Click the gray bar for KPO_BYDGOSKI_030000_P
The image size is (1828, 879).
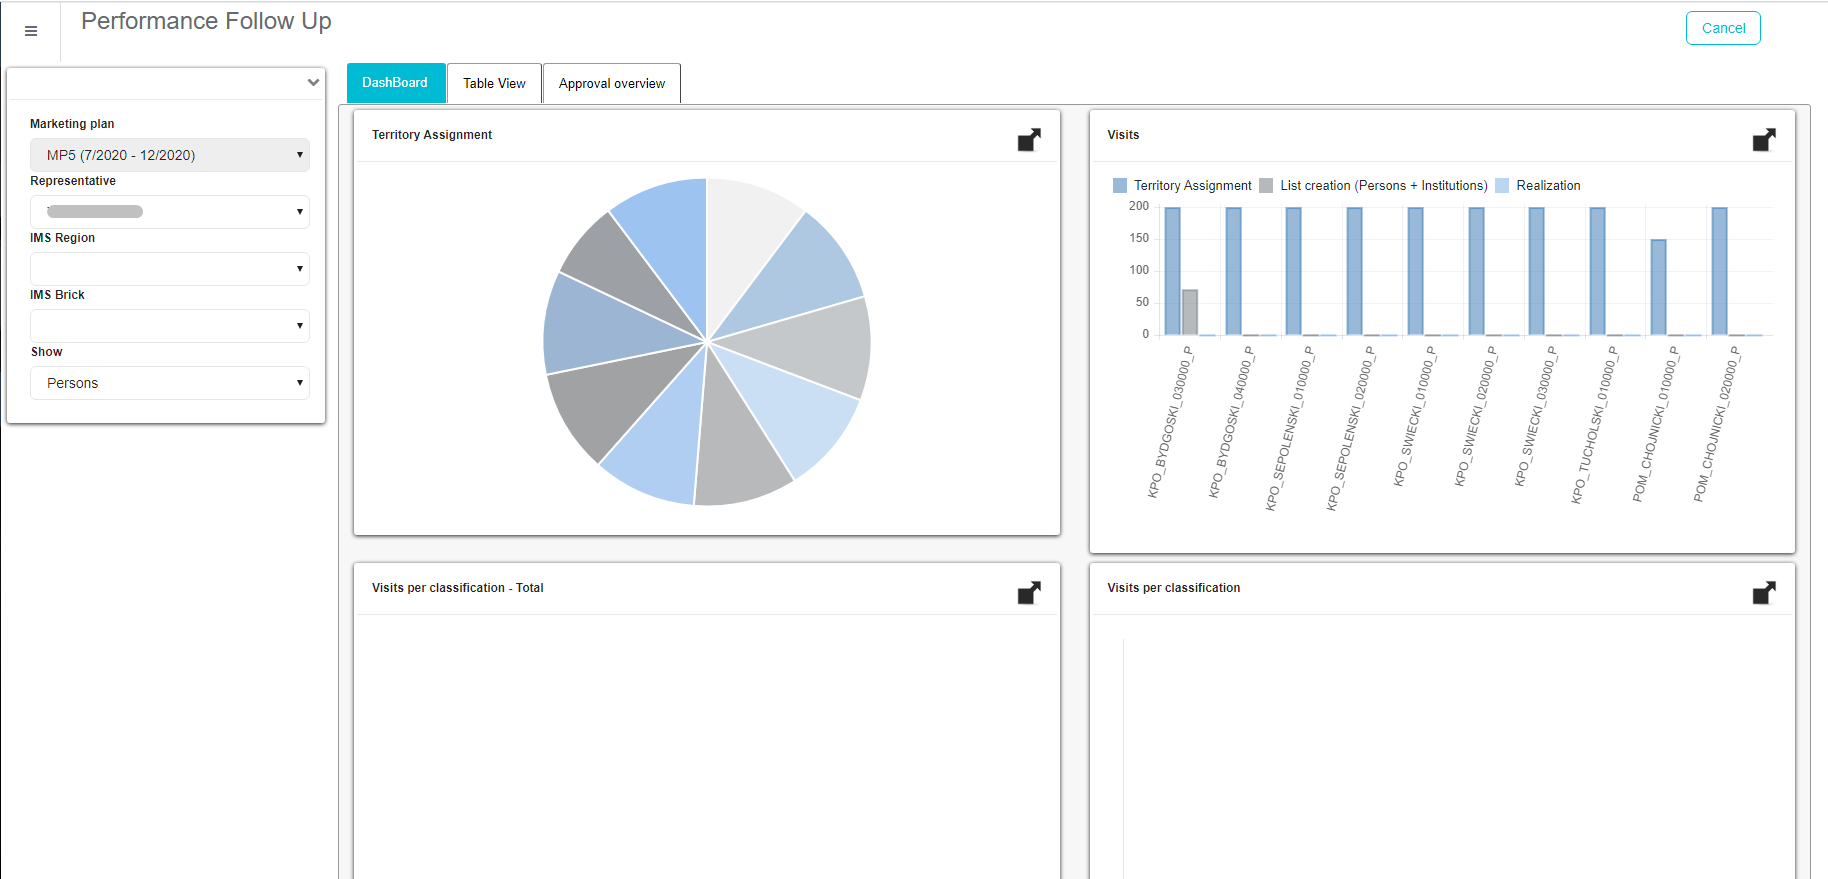(1190, 313)
